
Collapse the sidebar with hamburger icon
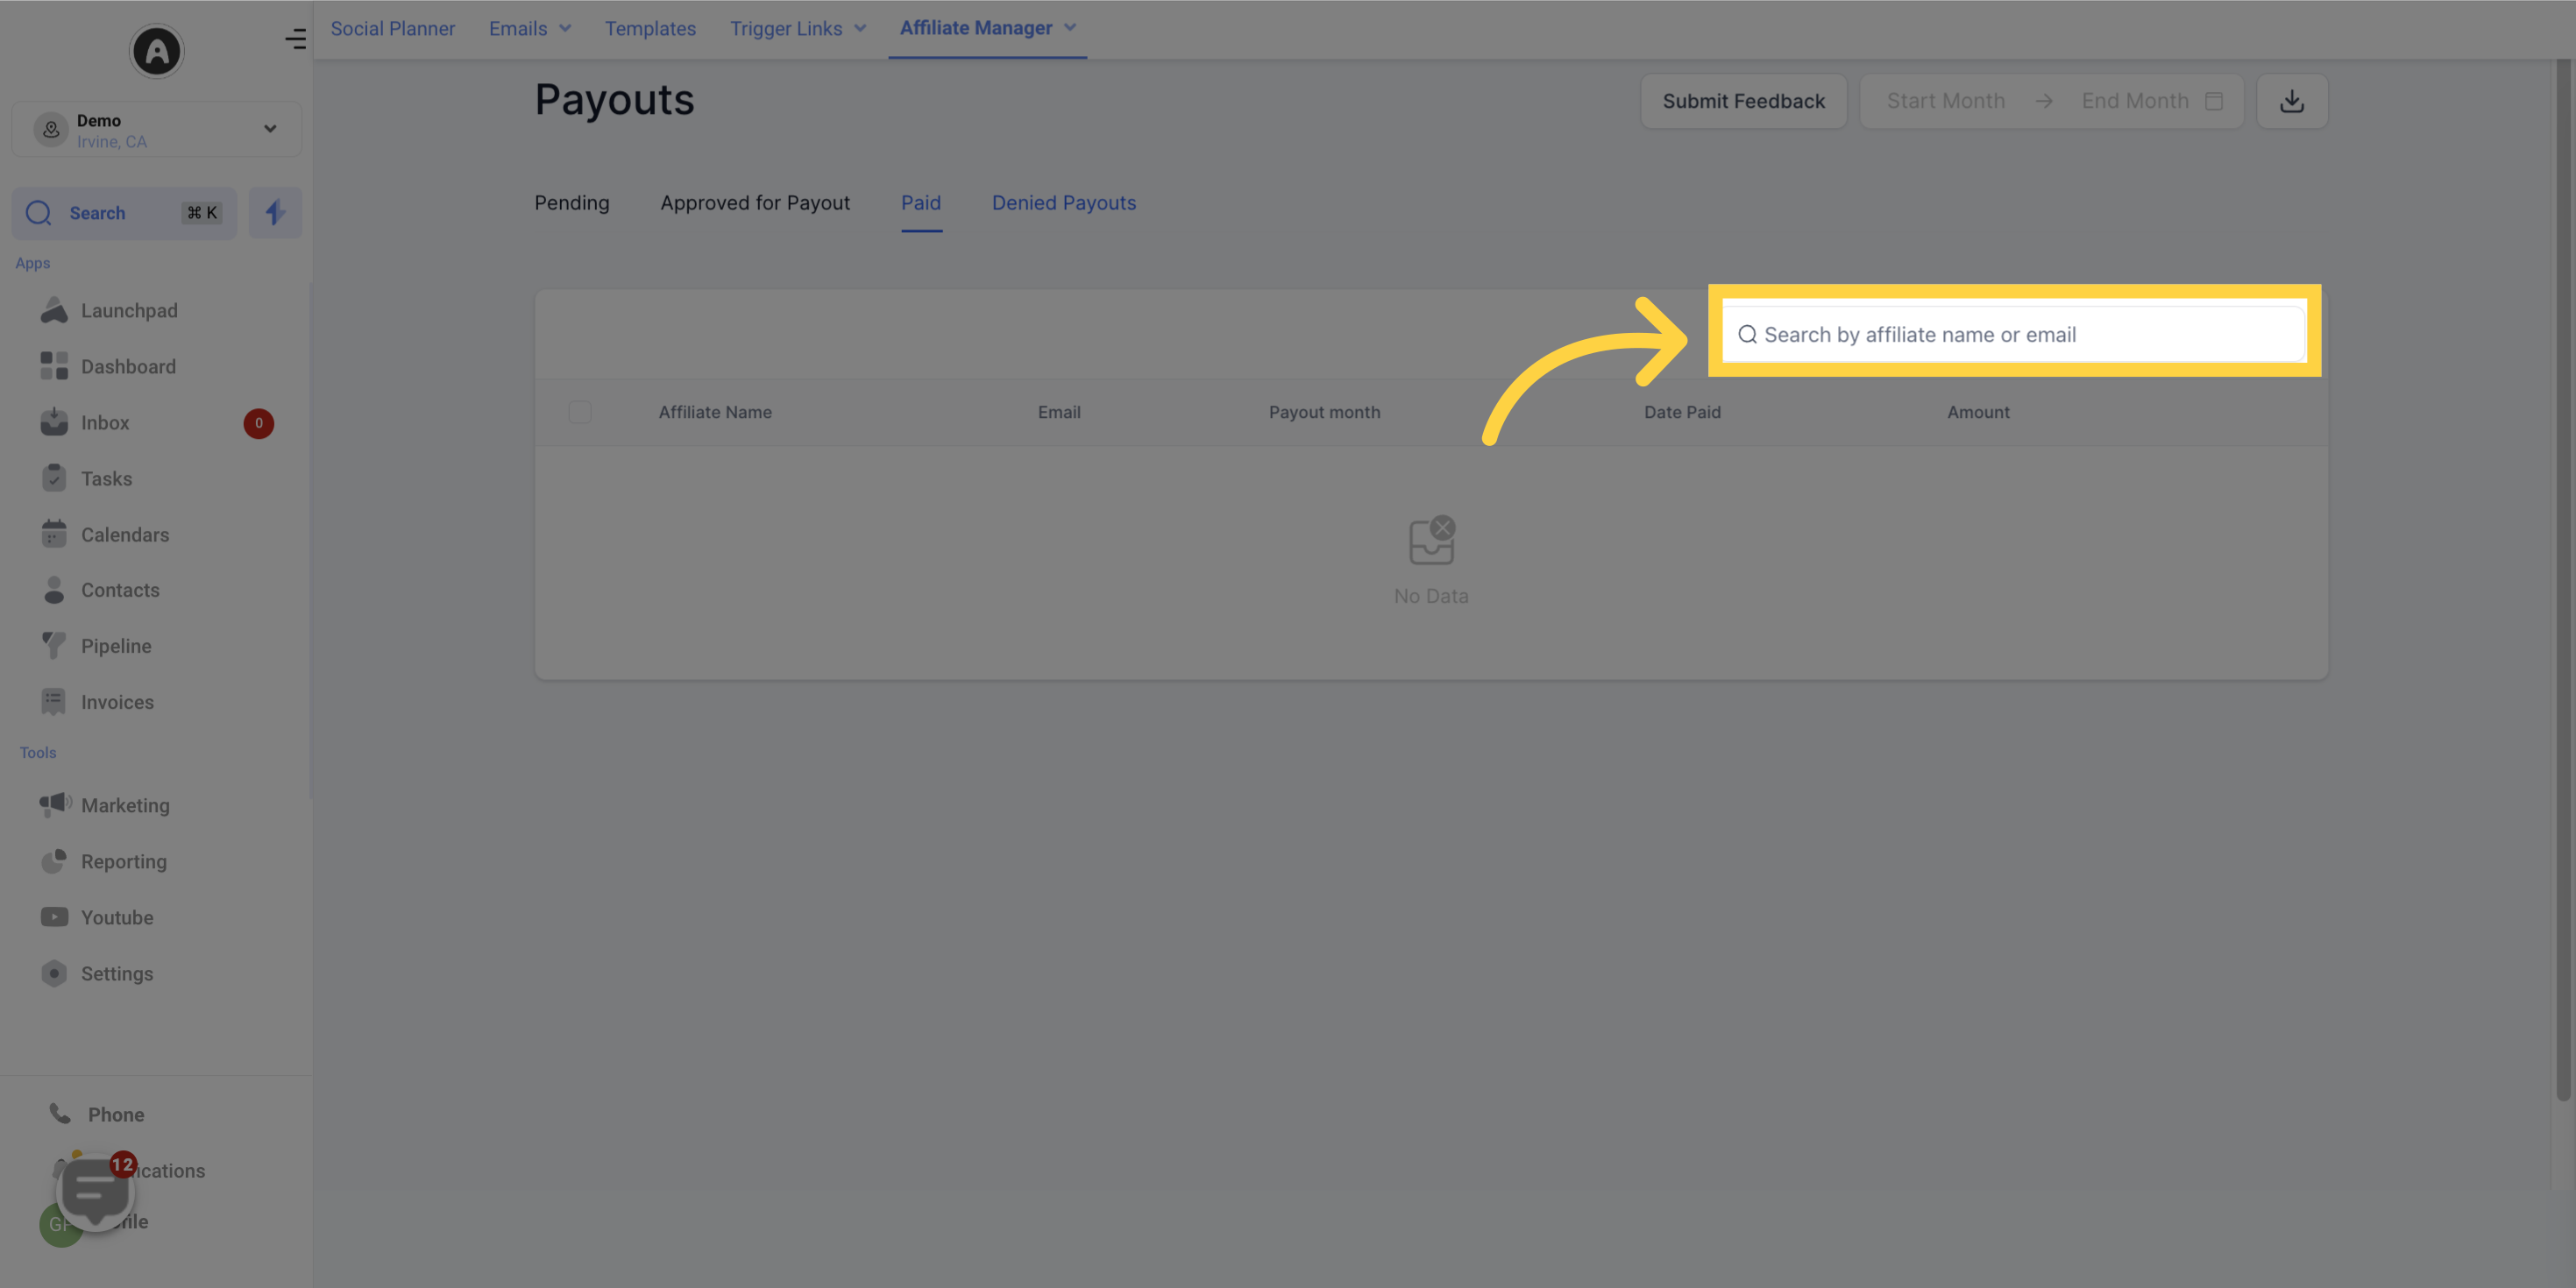(295, 39)
